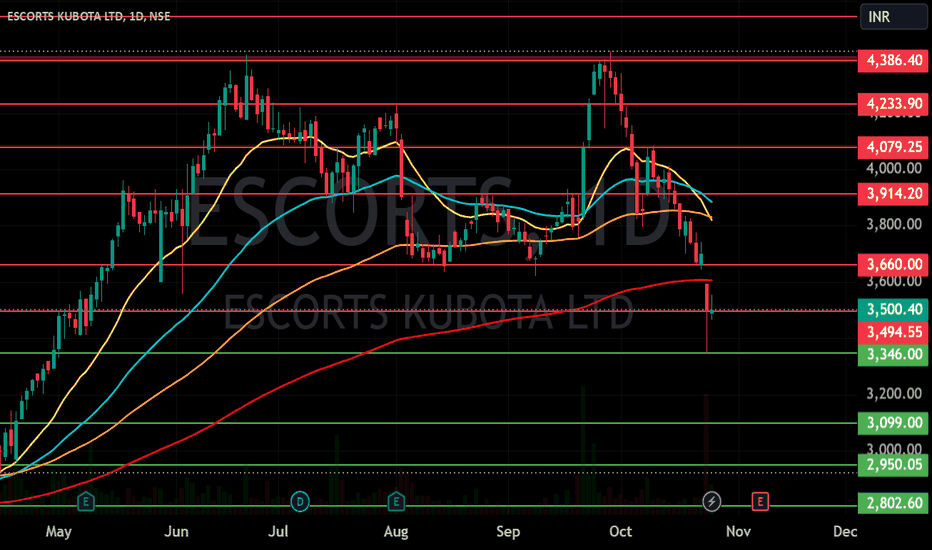The image size is (932, 550).
Task: Click the 3,494.55 red price label
Action: [x=893, y=332]
